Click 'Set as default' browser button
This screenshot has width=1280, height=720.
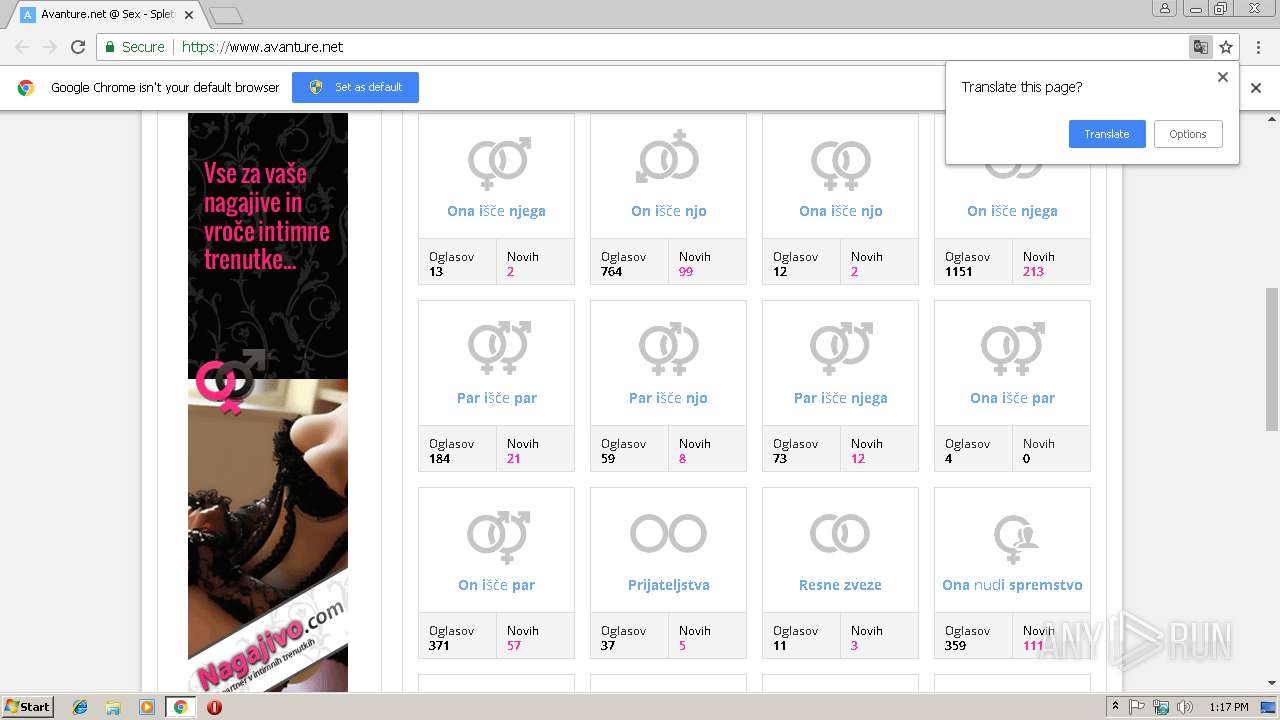(355, 87)
